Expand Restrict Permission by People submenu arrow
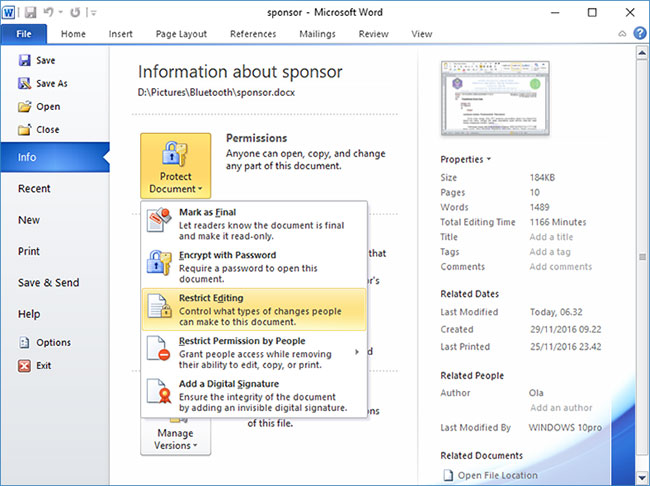This screenshot has width=650, height=486. click(x=357, y=352)
